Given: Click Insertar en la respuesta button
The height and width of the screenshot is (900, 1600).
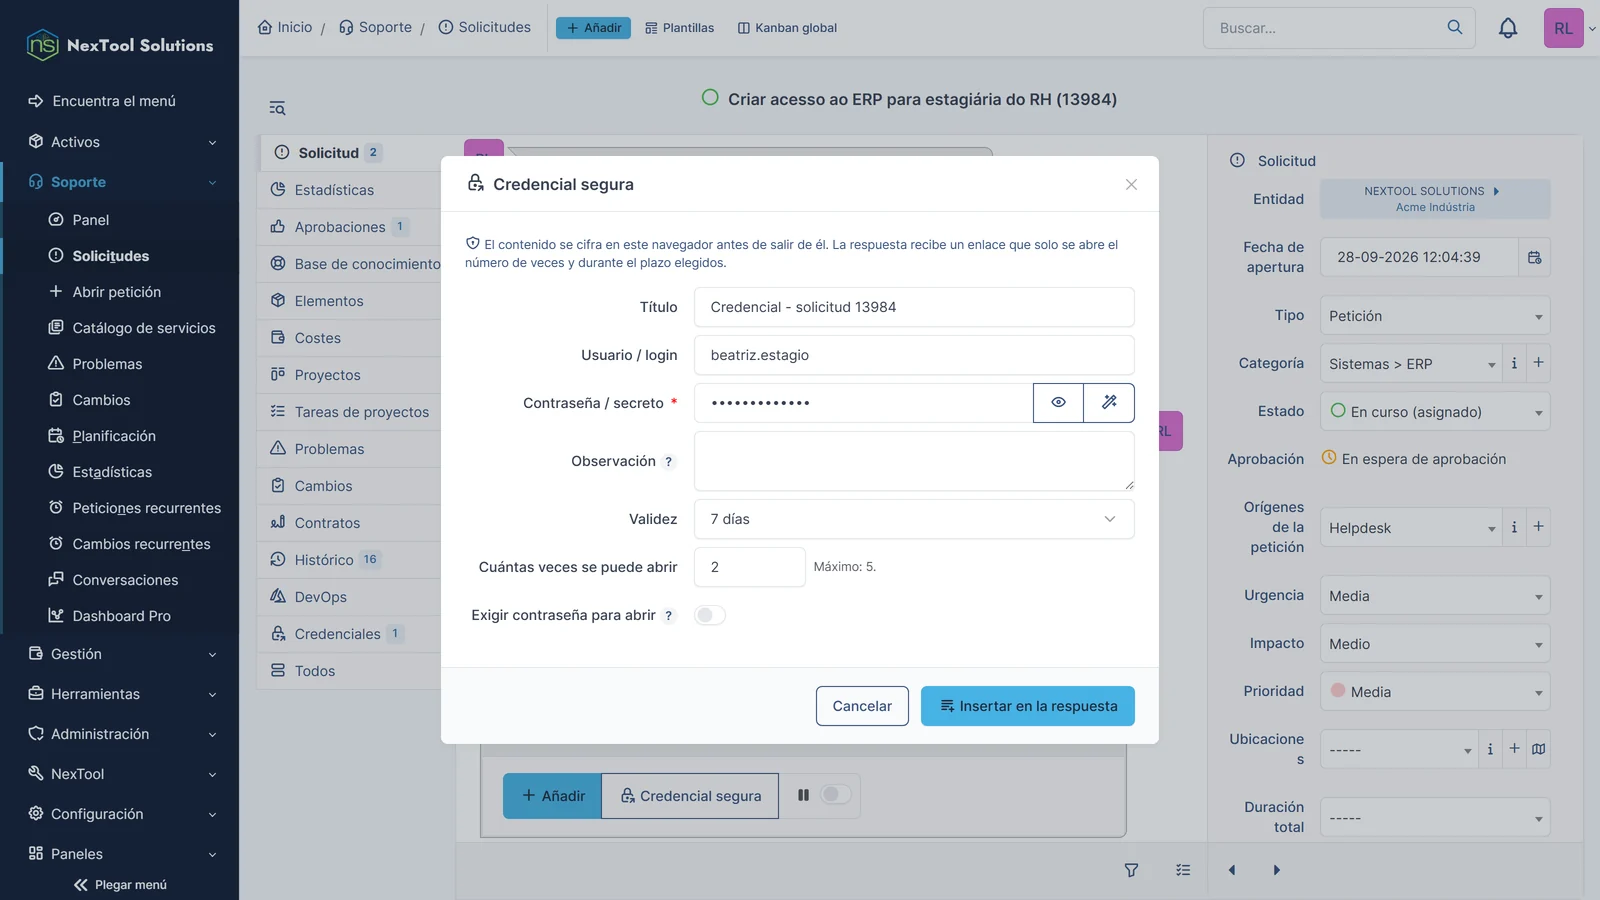Looking at the screenshot, I should [x=1028, y=706].
